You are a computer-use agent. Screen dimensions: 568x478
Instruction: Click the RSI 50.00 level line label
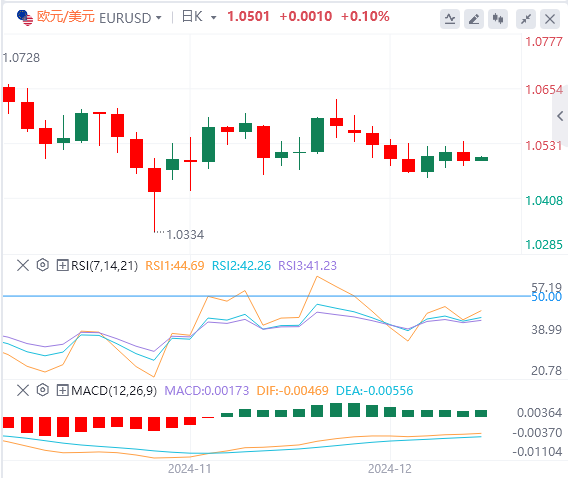point(546,297)
